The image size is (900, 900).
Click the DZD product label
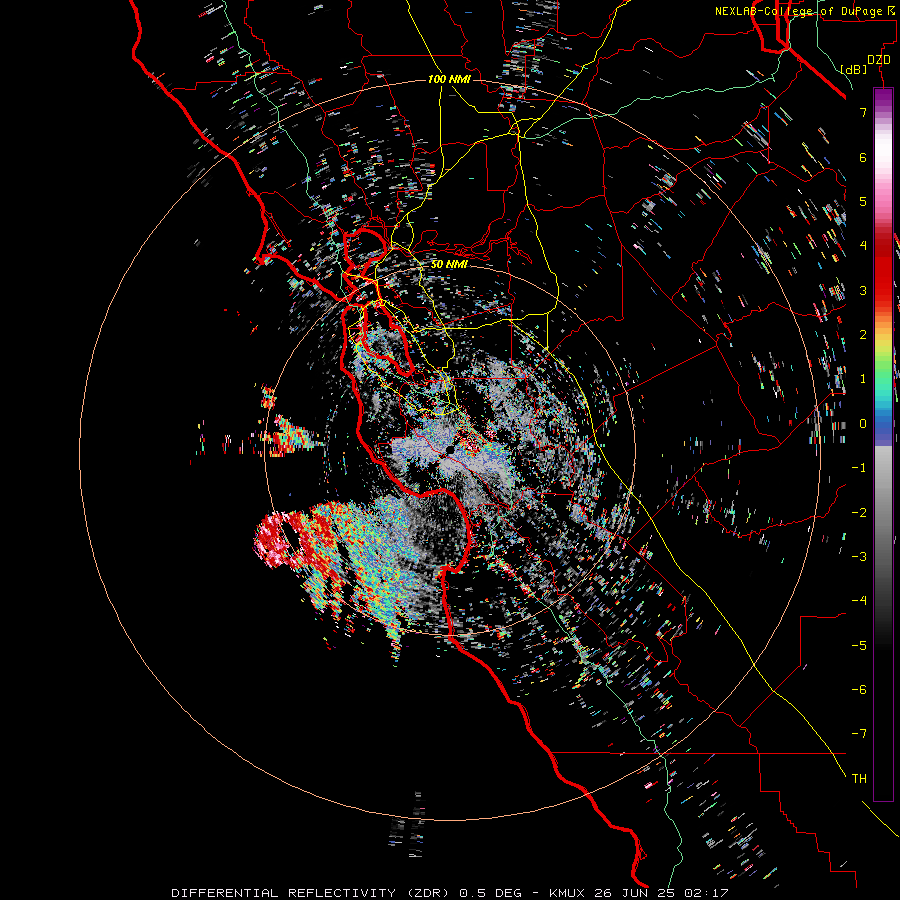pyautogui.click(x=879, y=60)
